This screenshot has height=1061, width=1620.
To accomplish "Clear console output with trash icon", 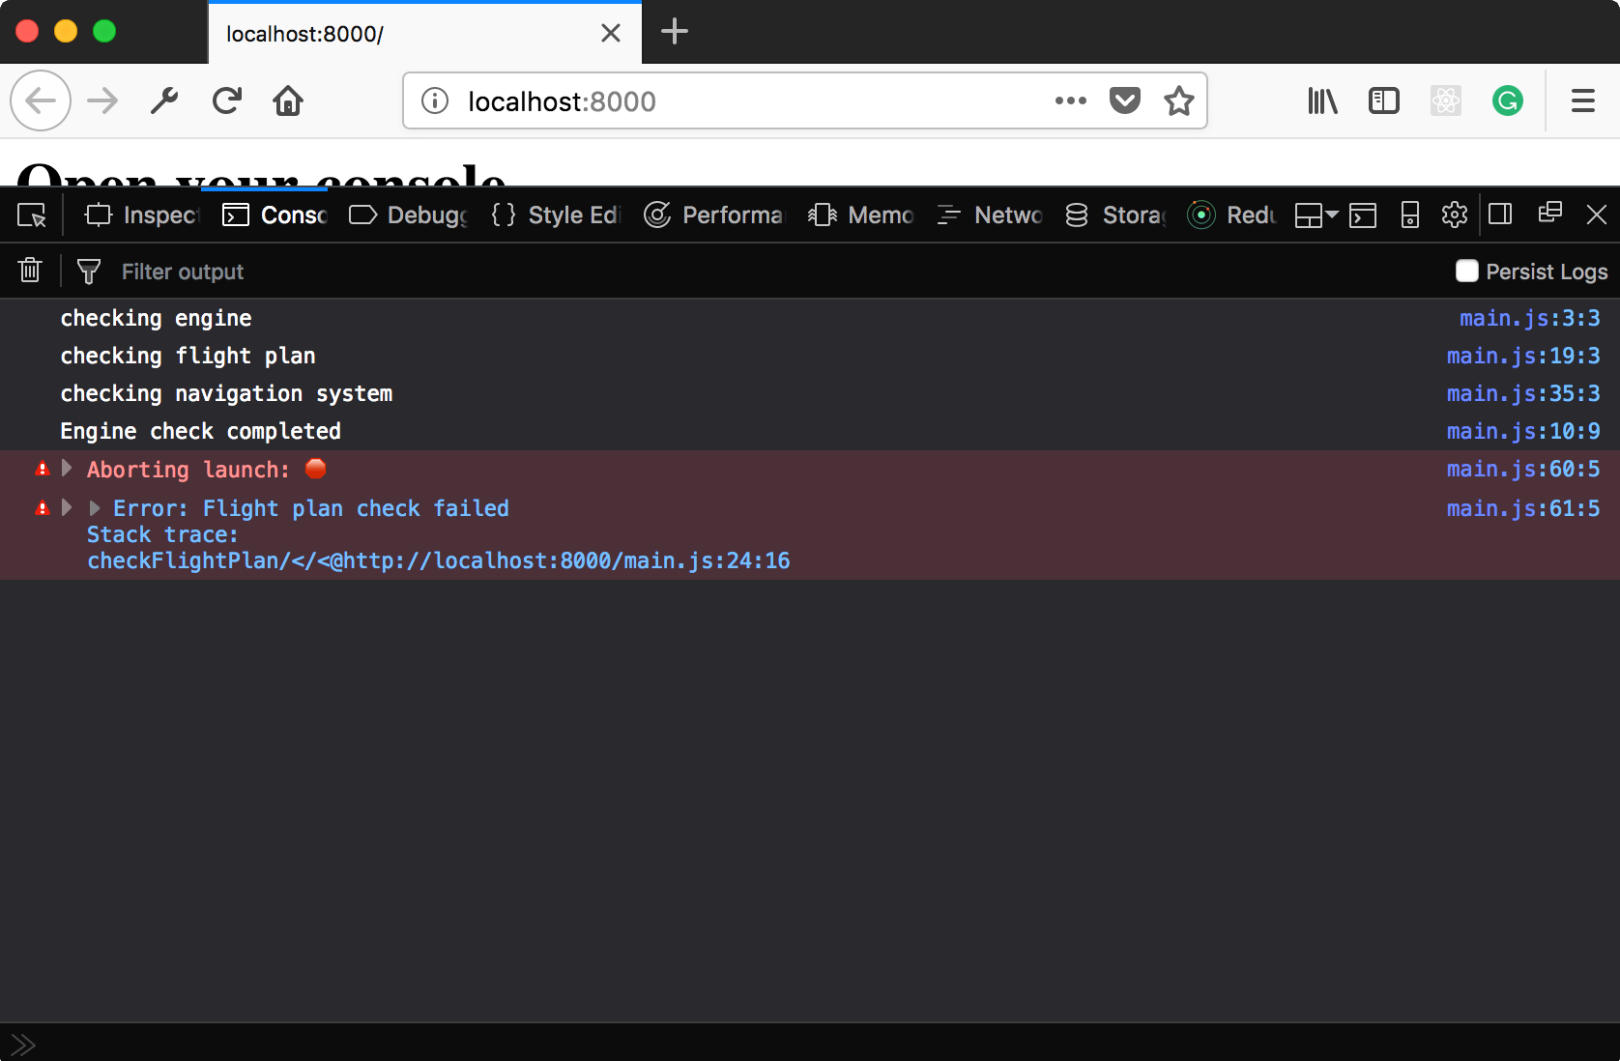I will [30, 270].
